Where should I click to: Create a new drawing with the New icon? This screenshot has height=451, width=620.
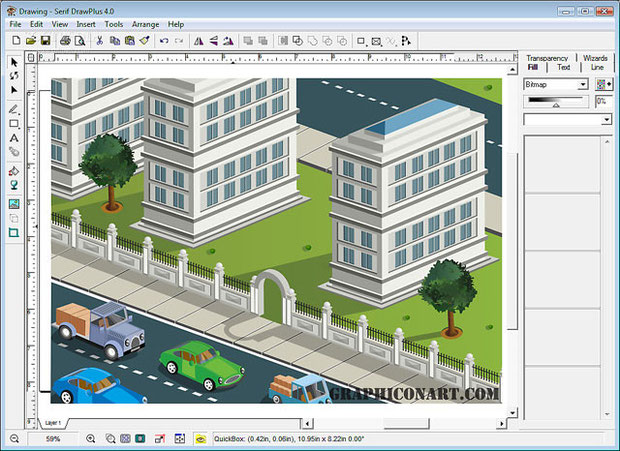click(16, 40)
